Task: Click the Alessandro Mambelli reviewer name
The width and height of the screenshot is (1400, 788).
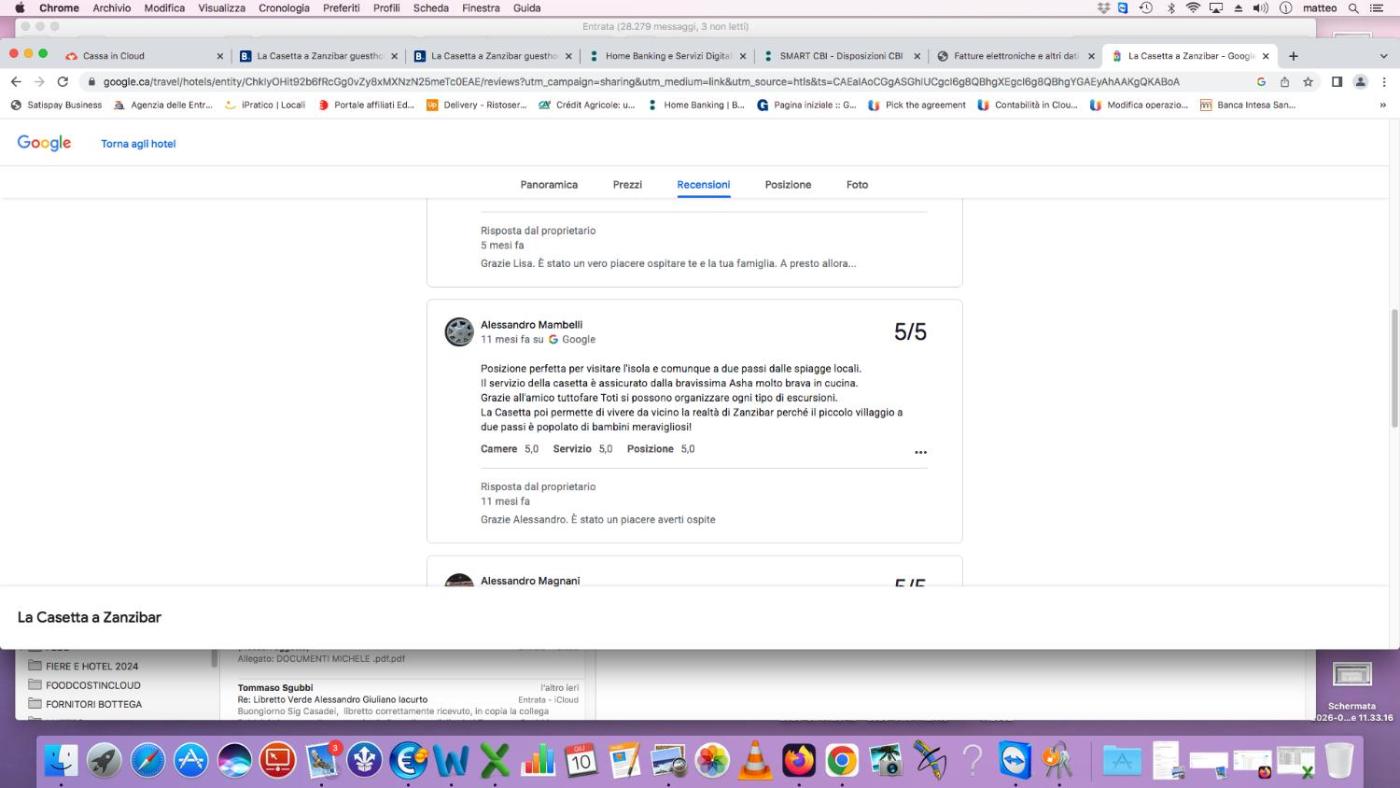Action: pyautogui.click(x=531, y=325)
